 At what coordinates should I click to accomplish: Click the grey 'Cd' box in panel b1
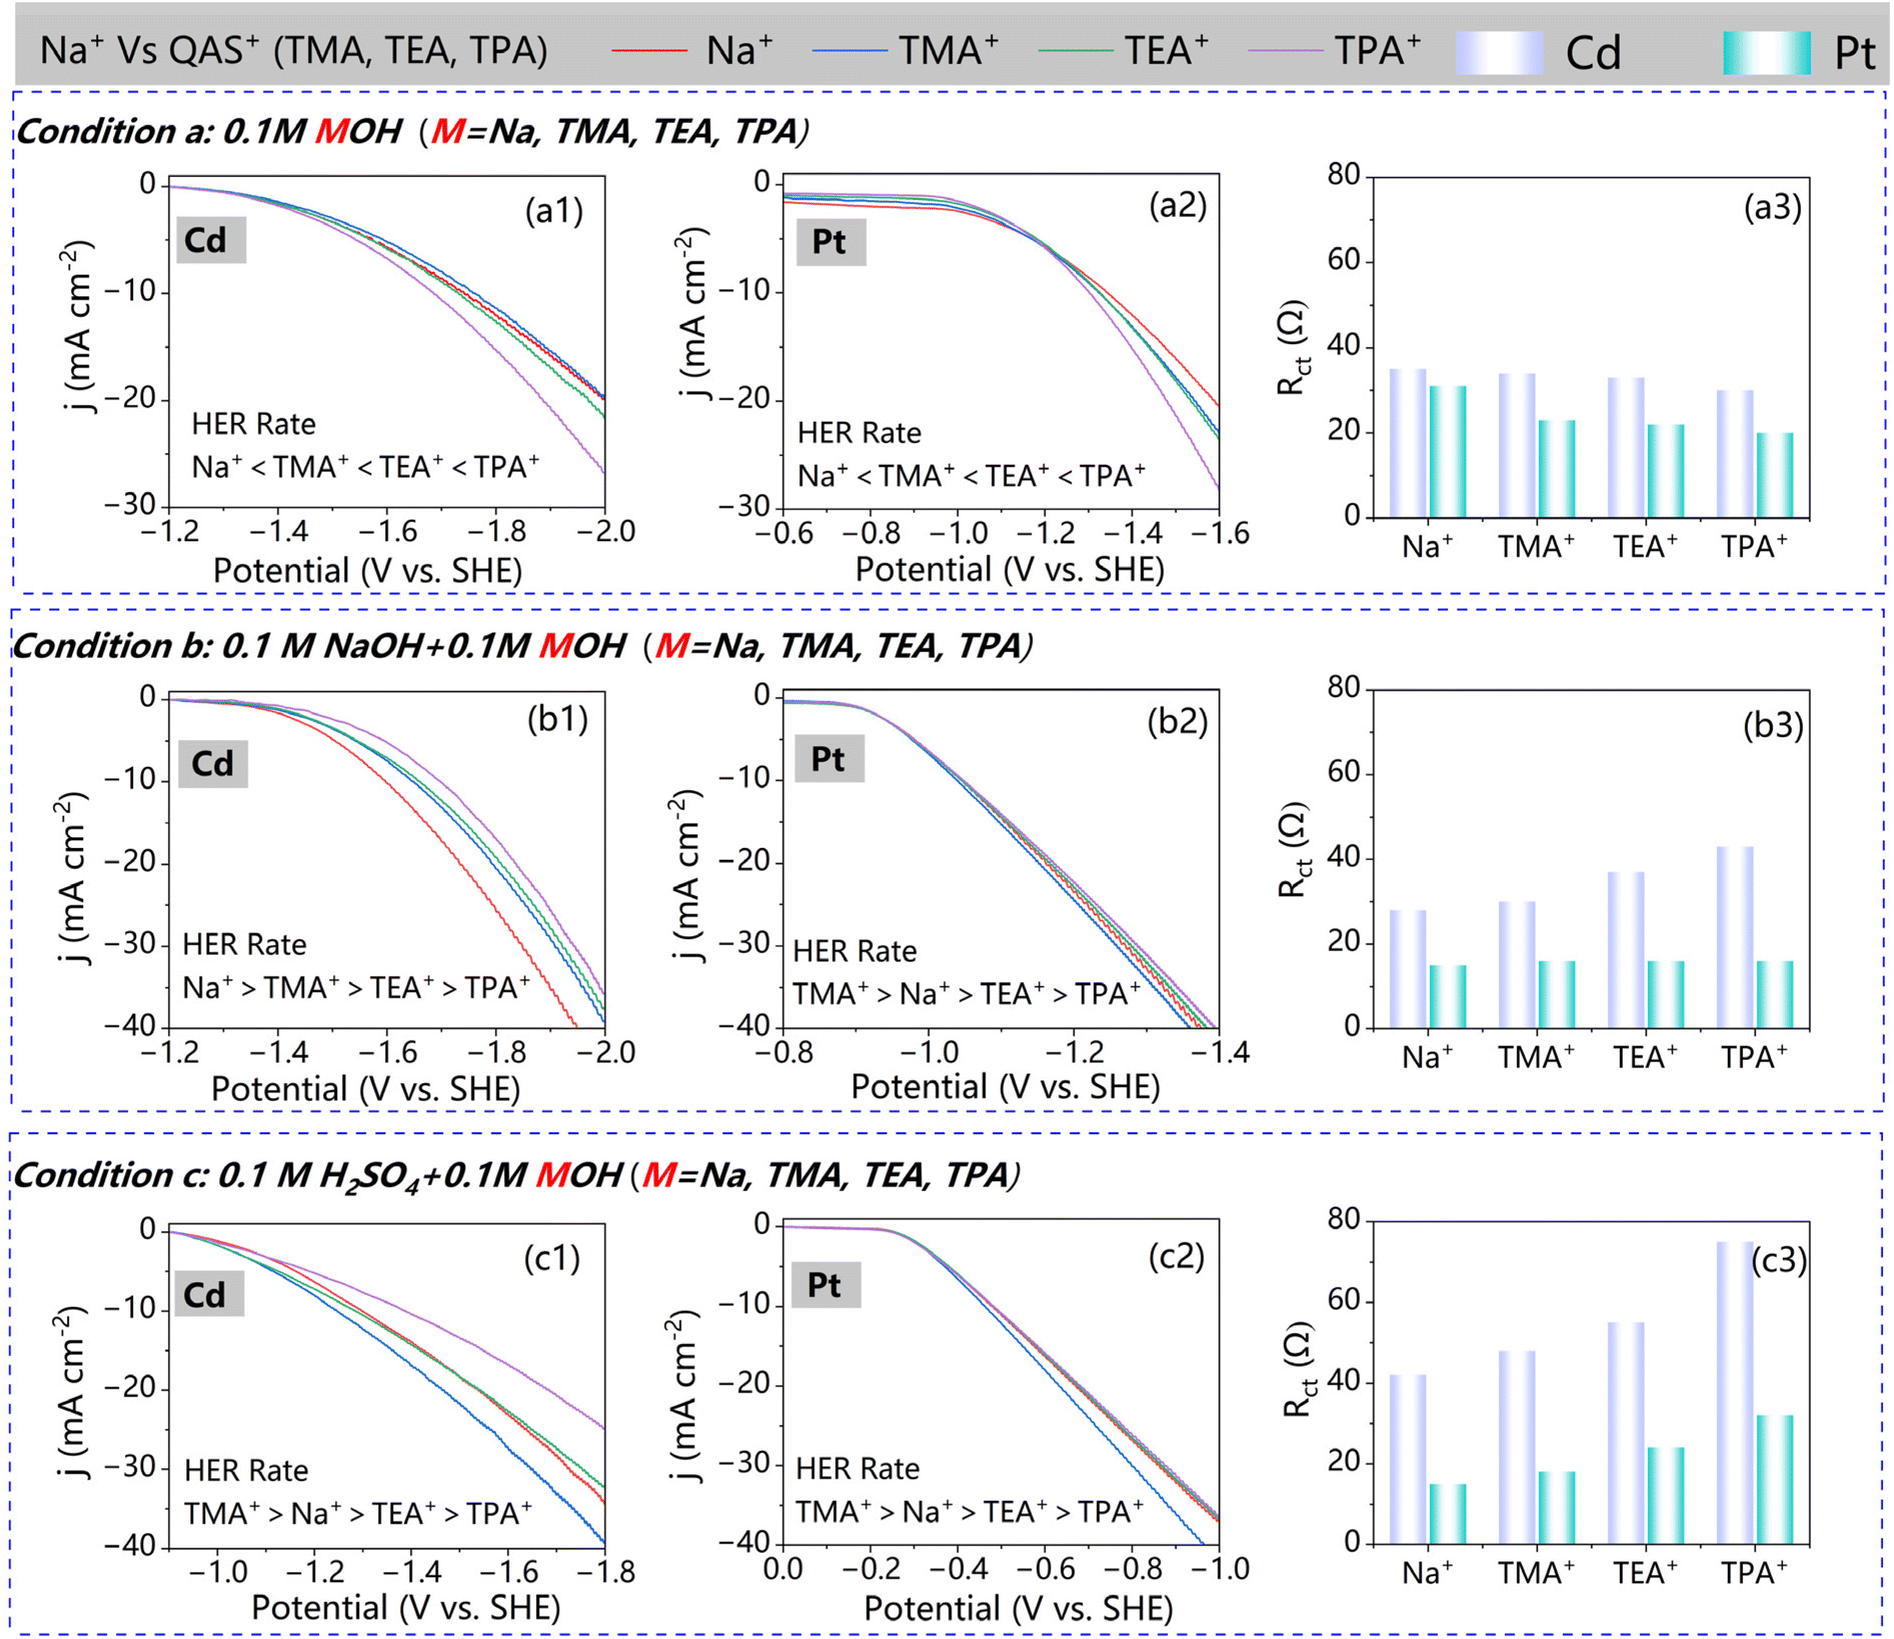click(x=213, y=764)
